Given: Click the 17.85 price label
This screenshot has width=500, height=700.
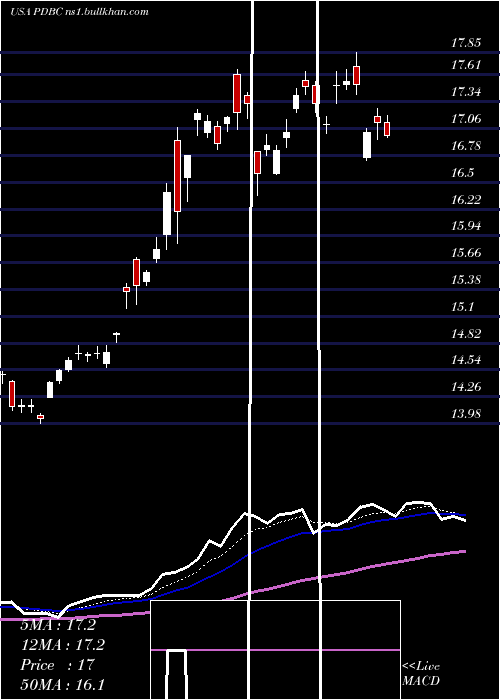Looking at the screenshot, I should (x=466, y=43).
